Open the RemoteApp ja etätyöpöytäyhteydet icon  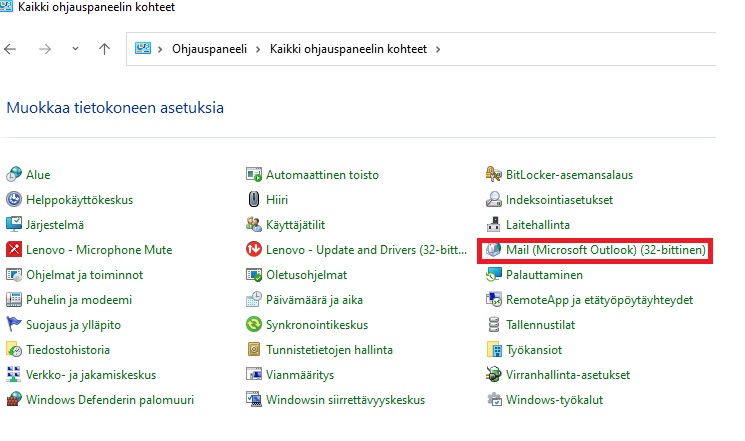click(x=494, y=299)
